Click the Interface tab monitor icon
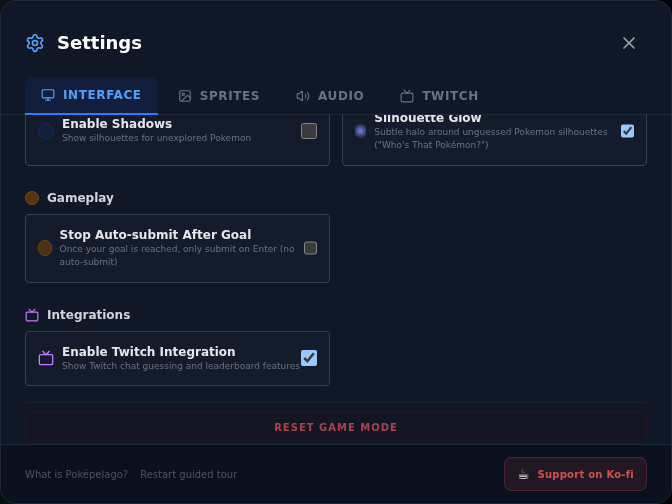Image resolution: width=672 pixels, height=504 pixels. (x=48, y=95)
